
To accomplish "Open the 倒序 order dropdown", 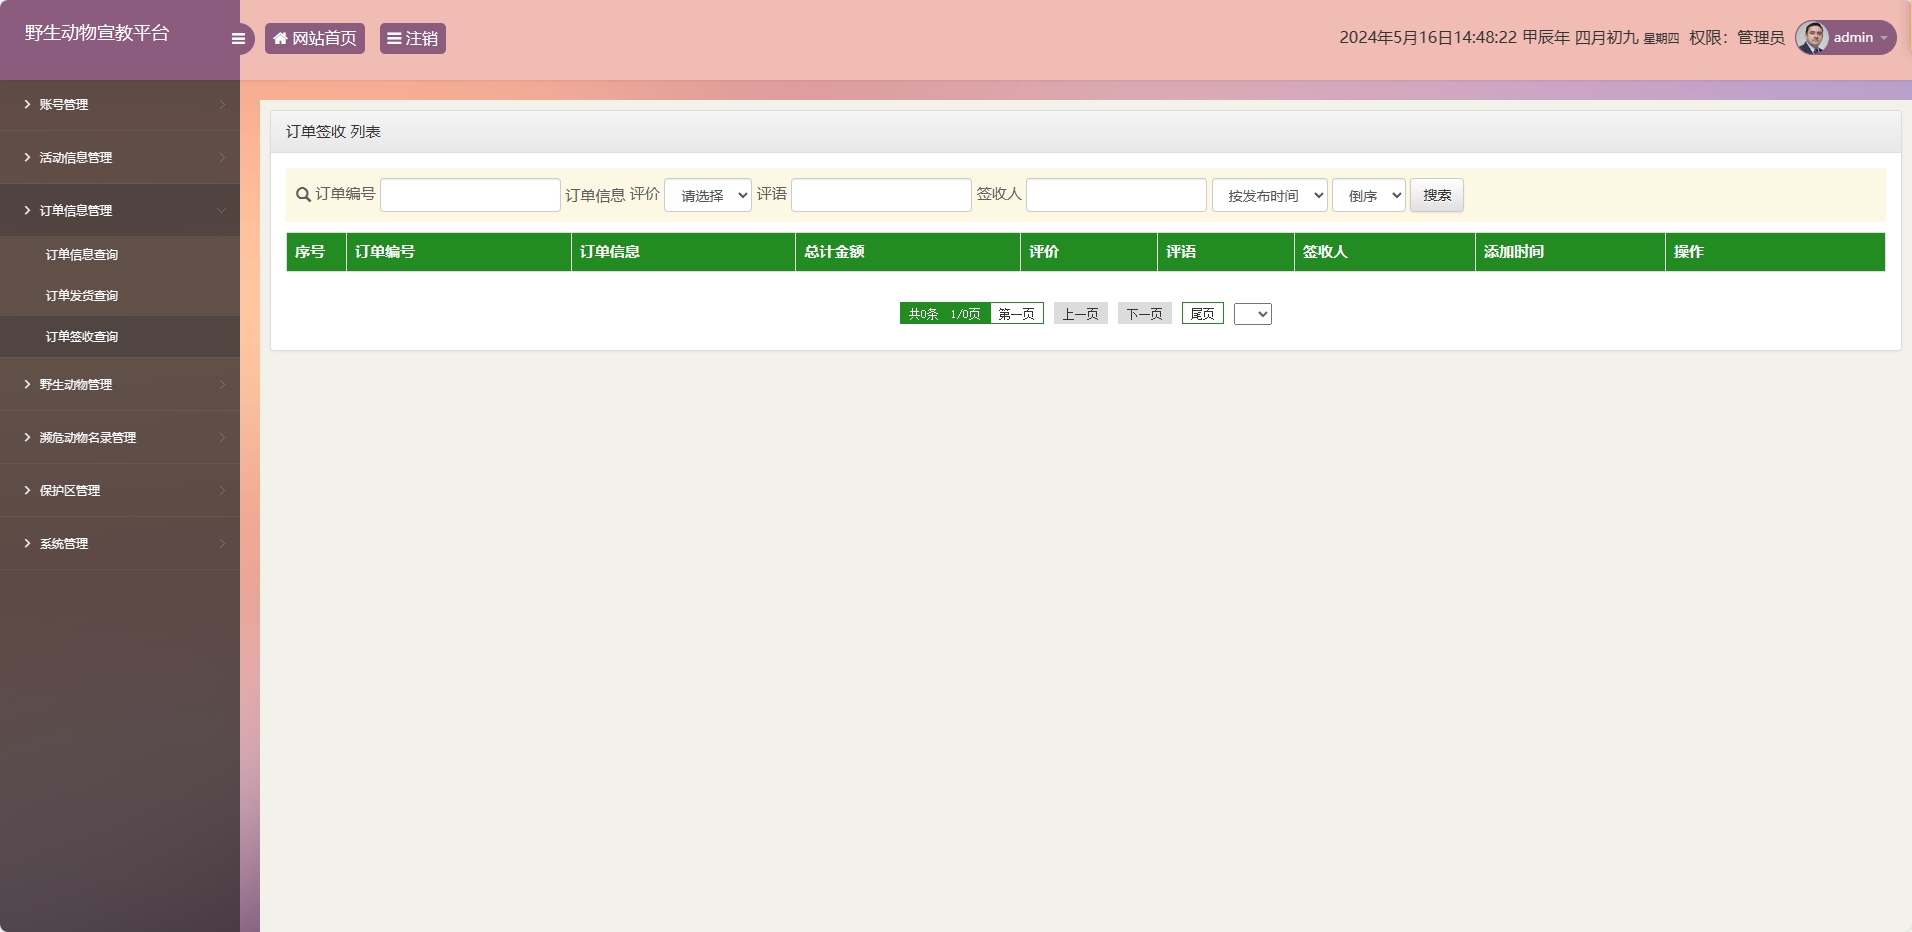I will [1368, 196].
